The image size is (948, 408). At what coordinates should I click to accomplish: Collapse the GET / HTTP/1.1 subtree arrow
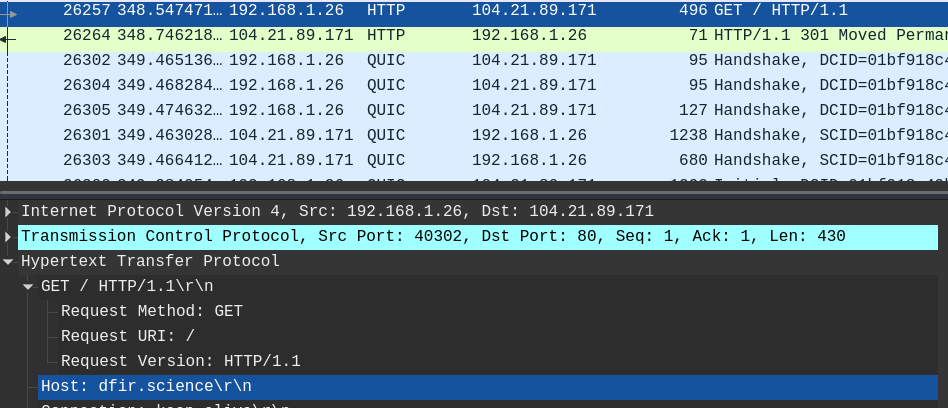[28, 286]
